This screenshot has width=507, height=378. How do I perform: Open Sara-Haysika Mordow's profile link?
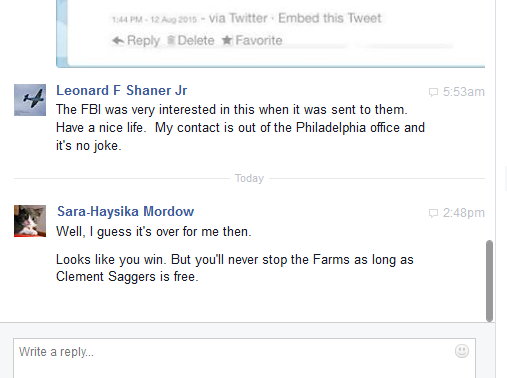tap(125, 211)
